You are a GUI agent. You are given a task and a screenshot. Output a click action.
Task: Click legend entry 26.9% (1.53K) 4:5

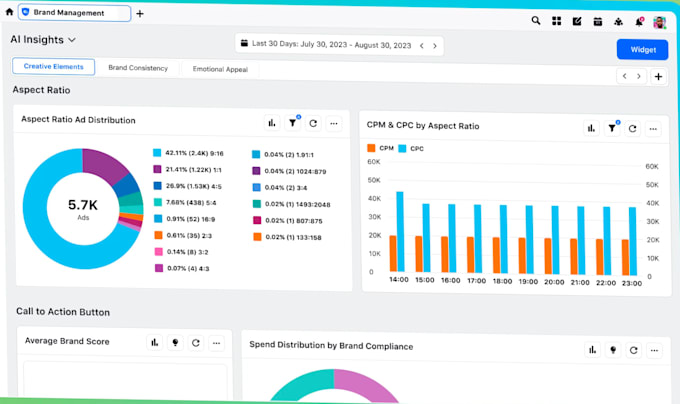tap(187, 186)
